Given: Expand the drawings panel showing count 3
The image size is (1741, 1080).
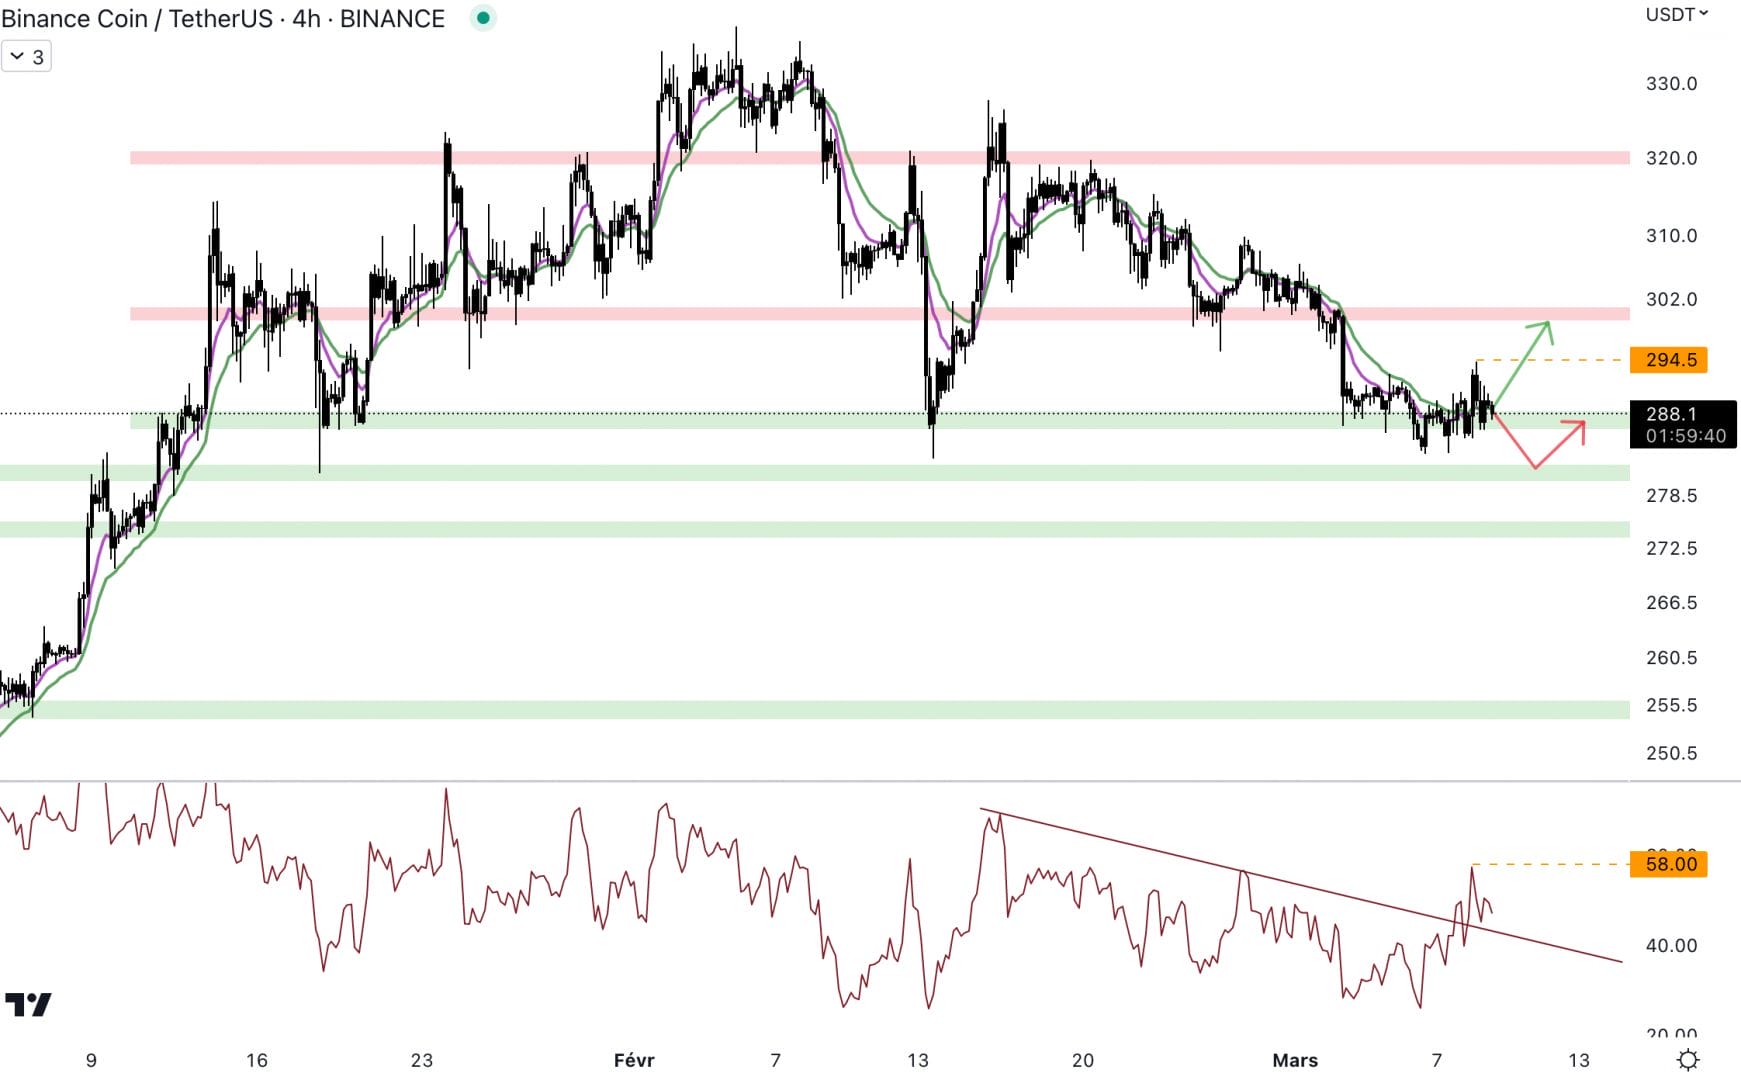Looking at the screenshot, I should coord(25,56).
